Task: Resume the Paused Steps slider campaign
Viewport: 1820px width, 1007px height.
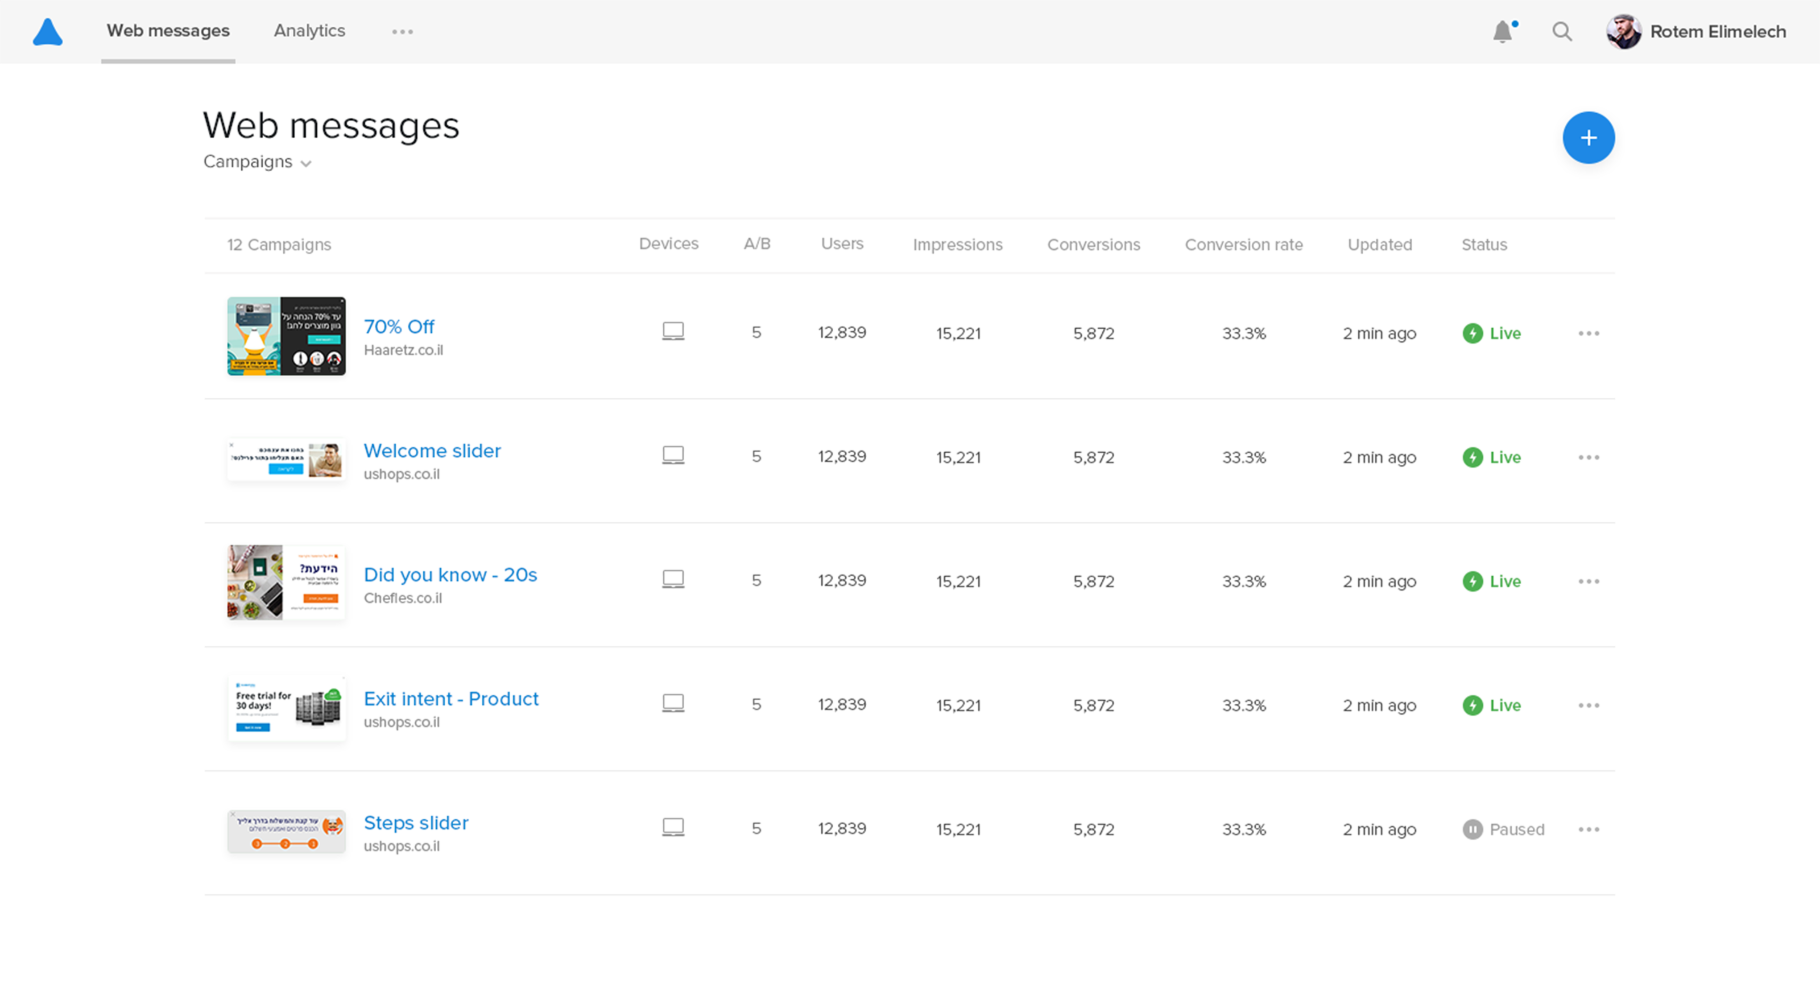Action: pos(1503,829)
